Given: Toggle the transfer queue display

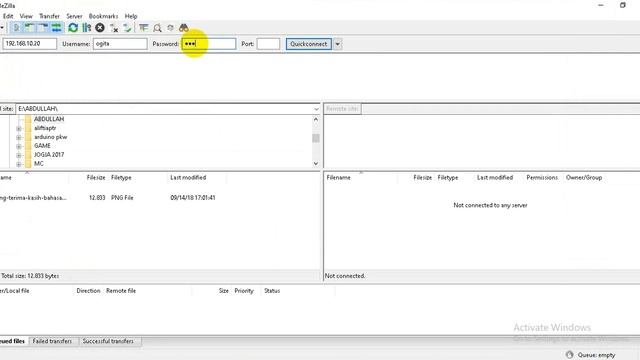Looking at the screenshot, I should click(56, 28).
